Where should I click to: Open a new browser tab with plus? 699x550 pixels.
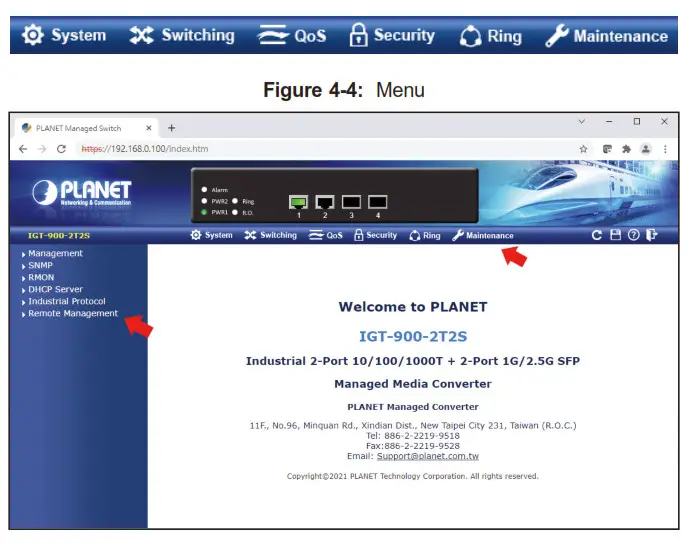click(172, 128)
